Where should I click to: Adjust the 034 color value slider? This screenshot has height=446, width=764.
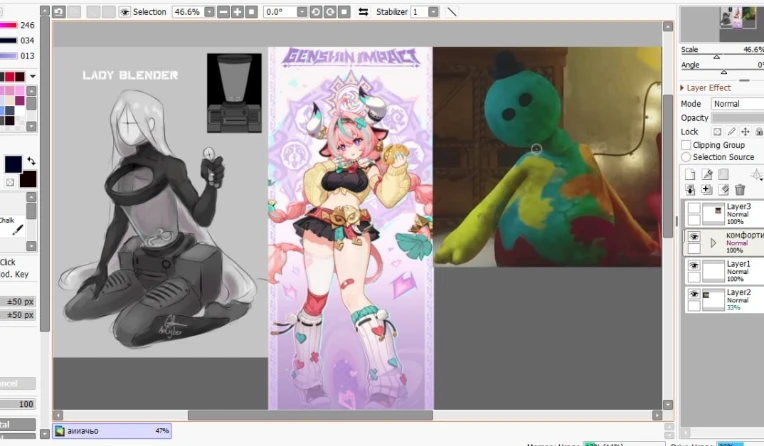[9, 40]
